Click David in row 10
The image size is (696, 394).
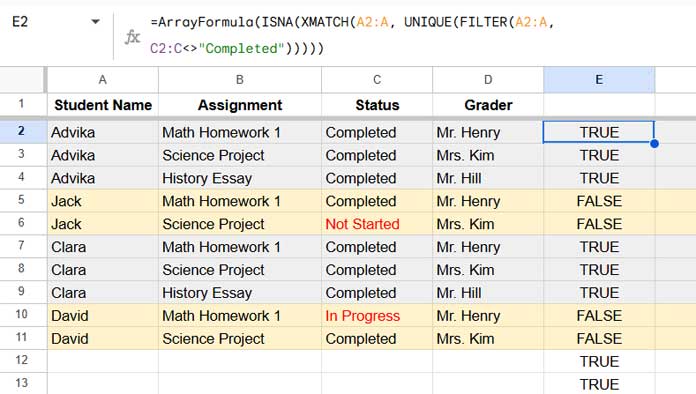pyautogui.click(x=103, y=315)
